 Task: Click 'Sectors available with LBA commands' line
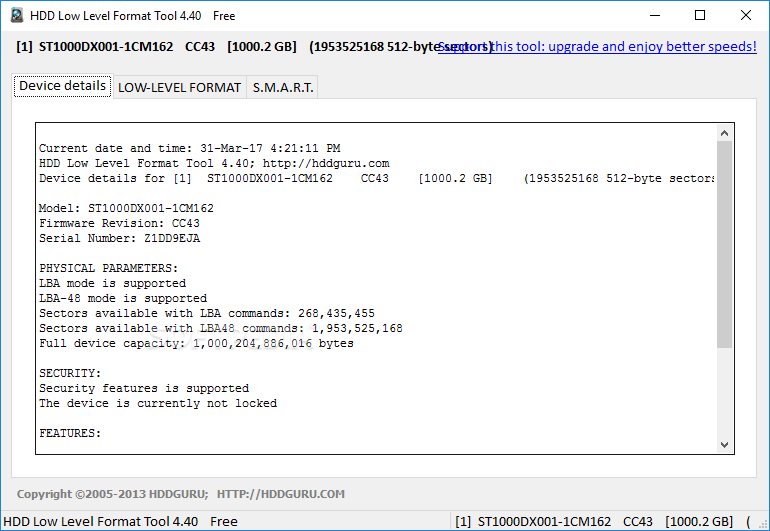pos(207,313)
